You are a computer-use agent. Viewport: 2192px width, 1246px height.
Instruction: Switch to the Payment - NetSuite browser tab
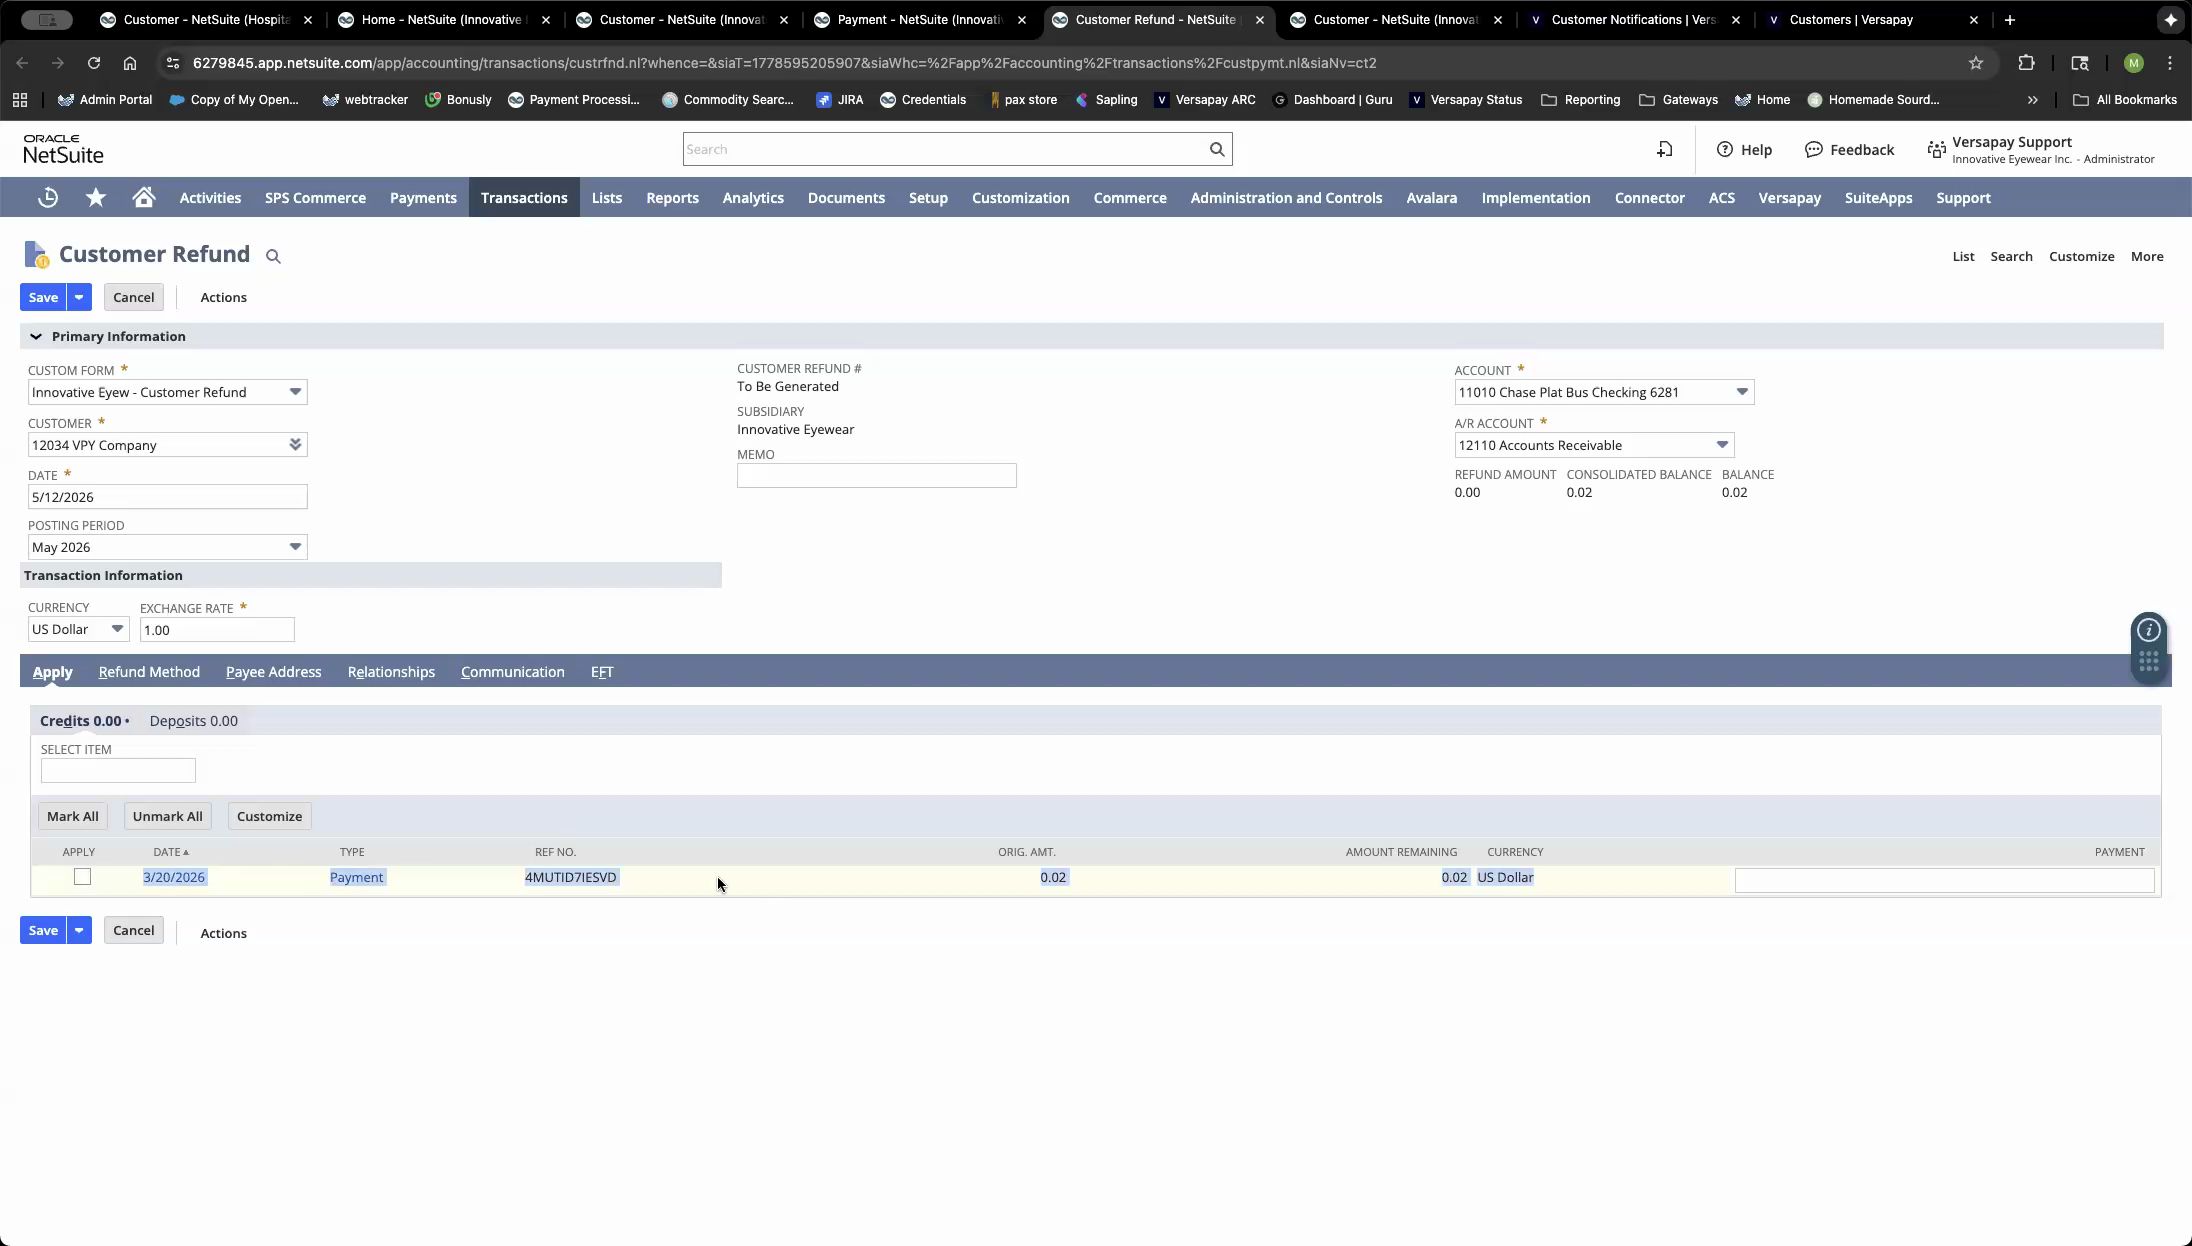pos(920,20)
